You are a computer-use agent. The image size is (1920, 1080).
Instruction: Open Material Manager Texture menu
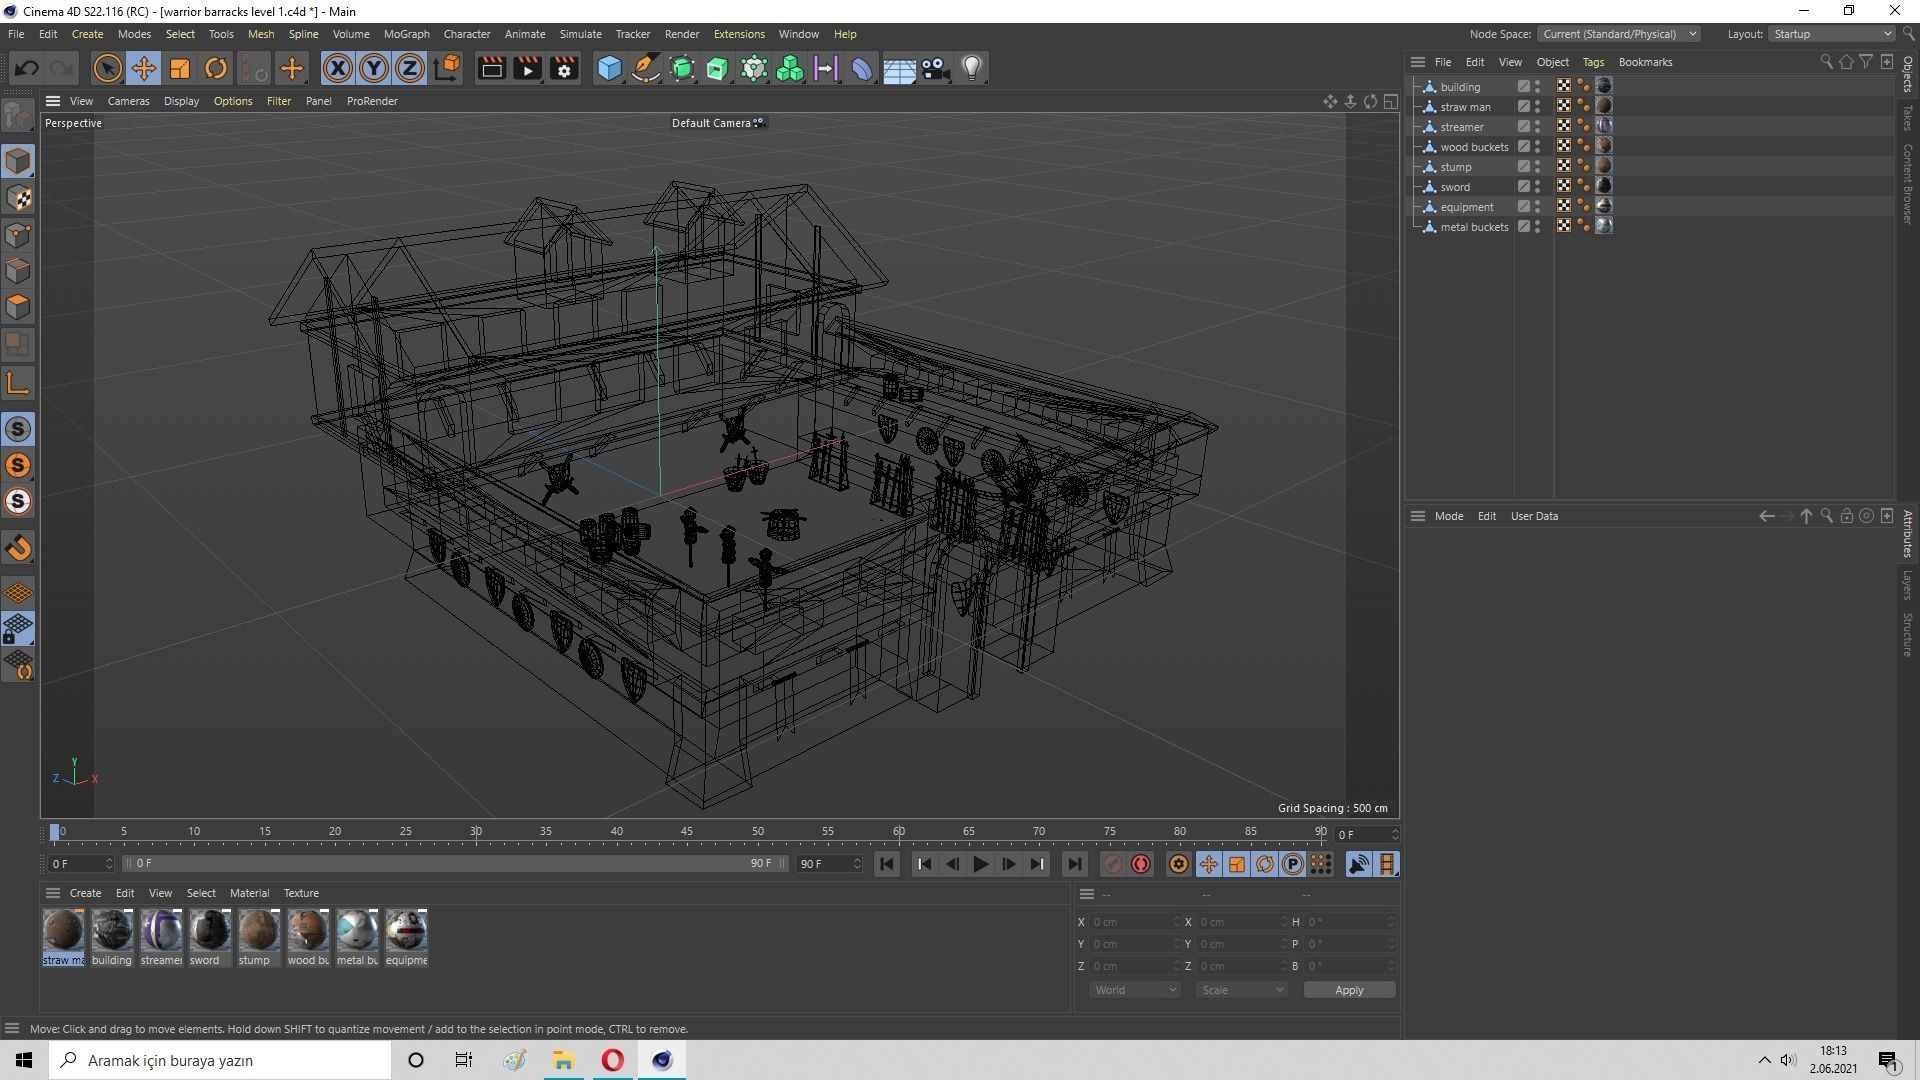tap(301, 893)
